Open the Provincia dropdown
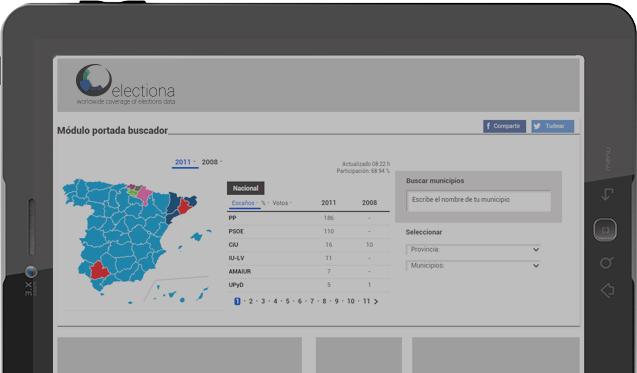Viewport: 637px width, 373px height. (473, 249)
